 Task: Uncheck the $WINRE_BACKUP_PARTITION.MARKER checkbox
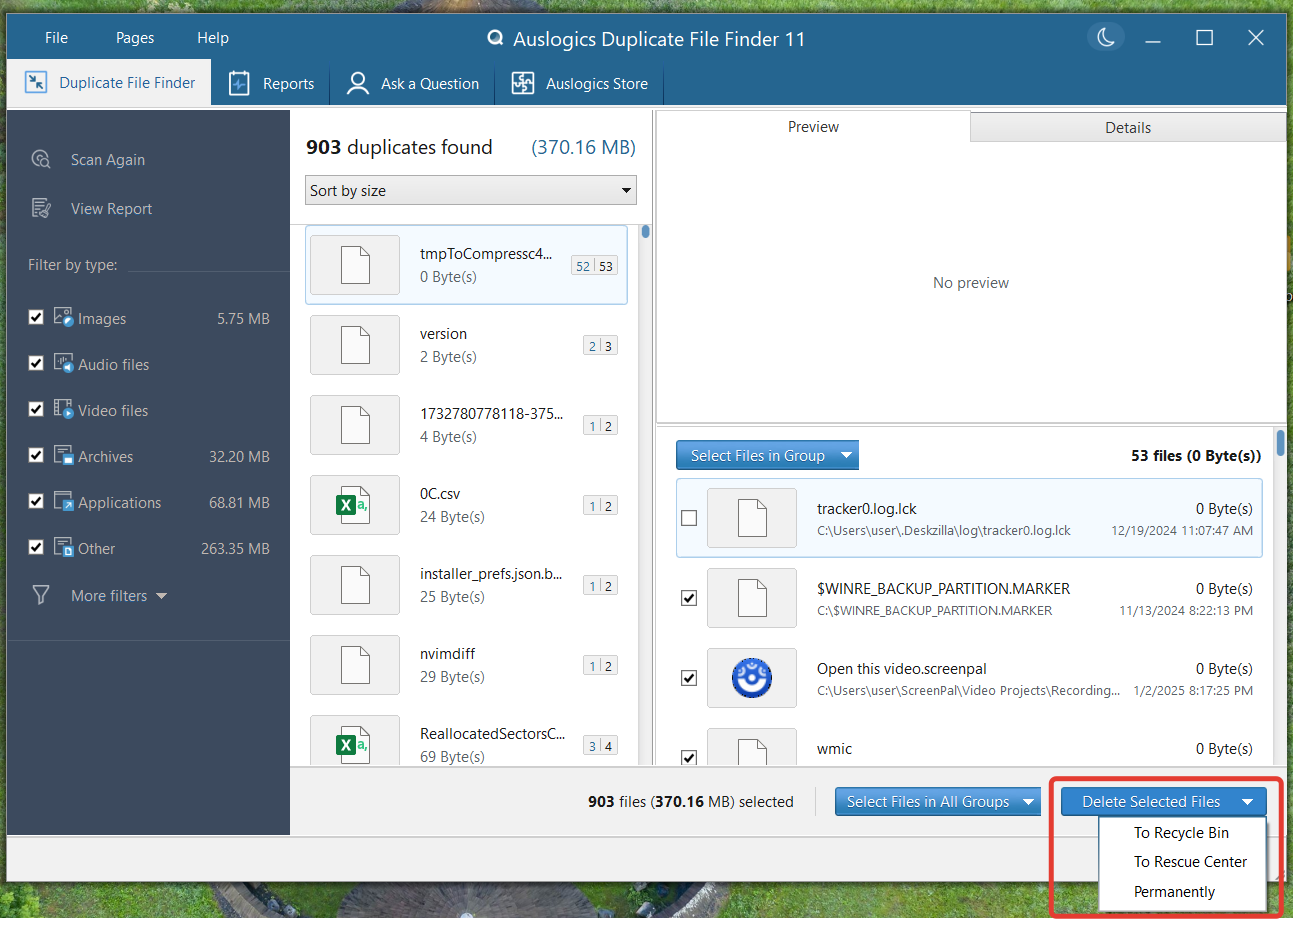click(689, 598)
